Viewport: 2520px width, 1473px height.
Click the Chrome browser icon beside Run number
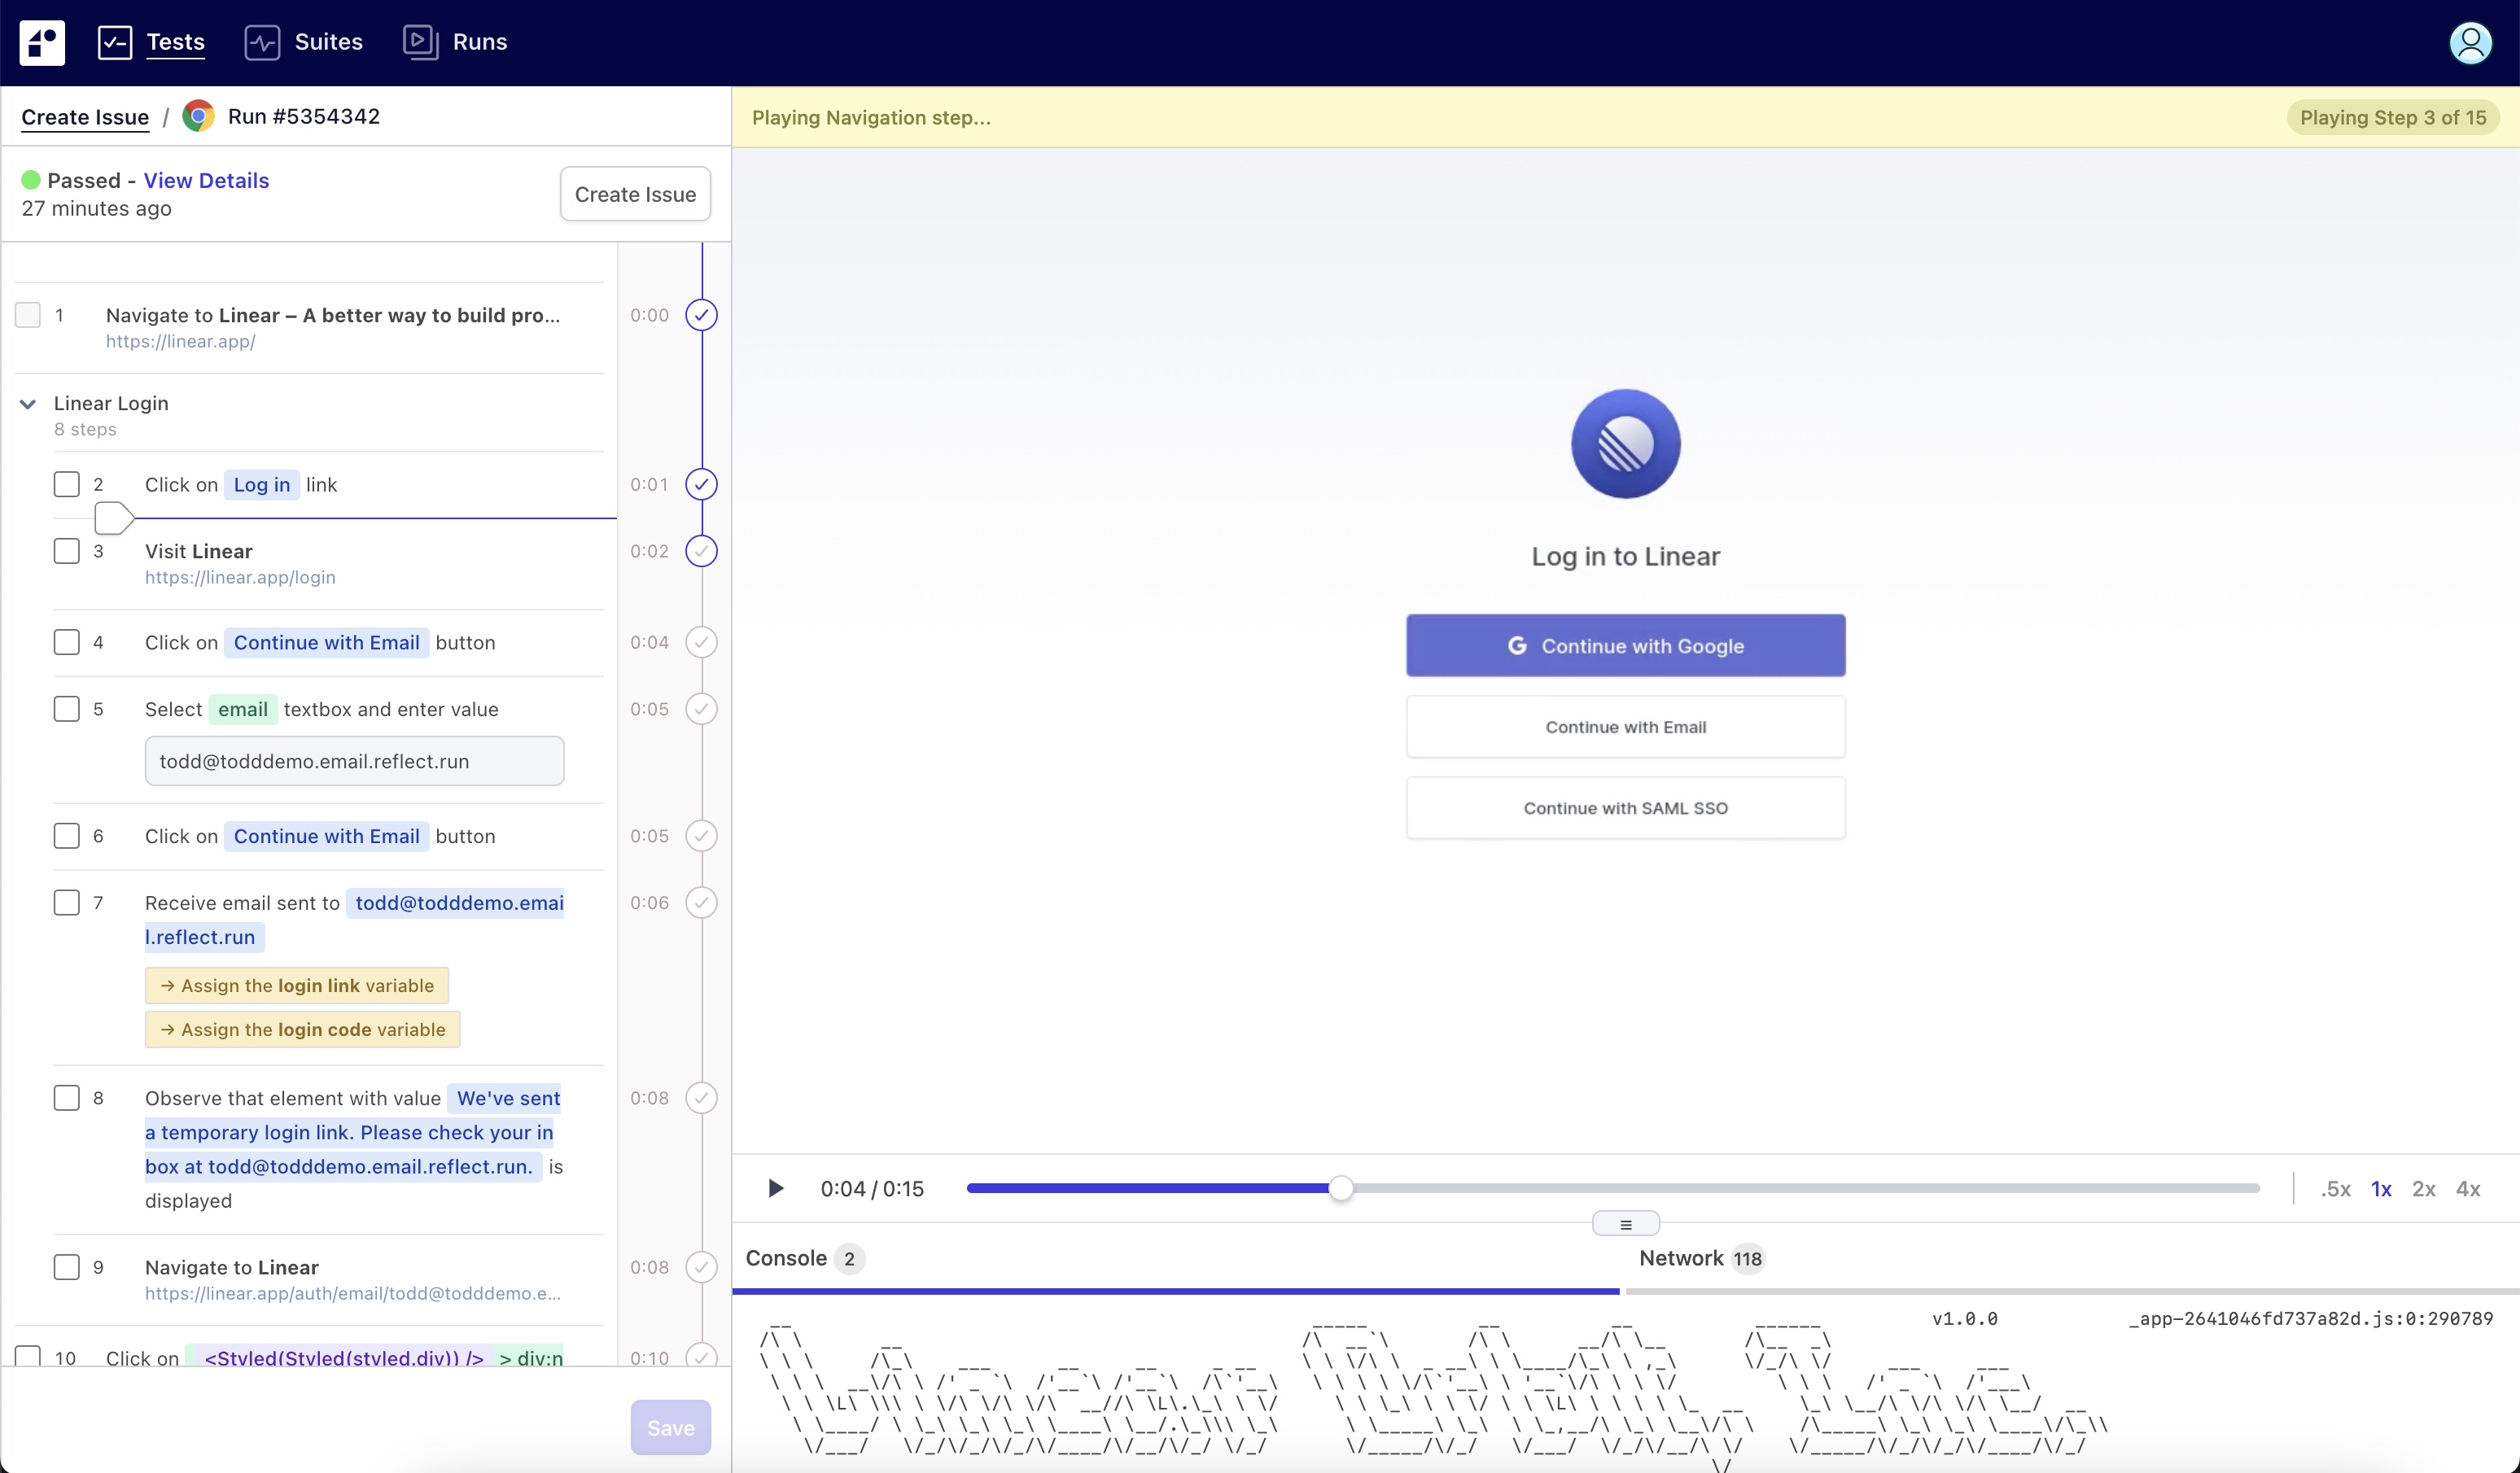pyautogui.click(x=198, y=116)
